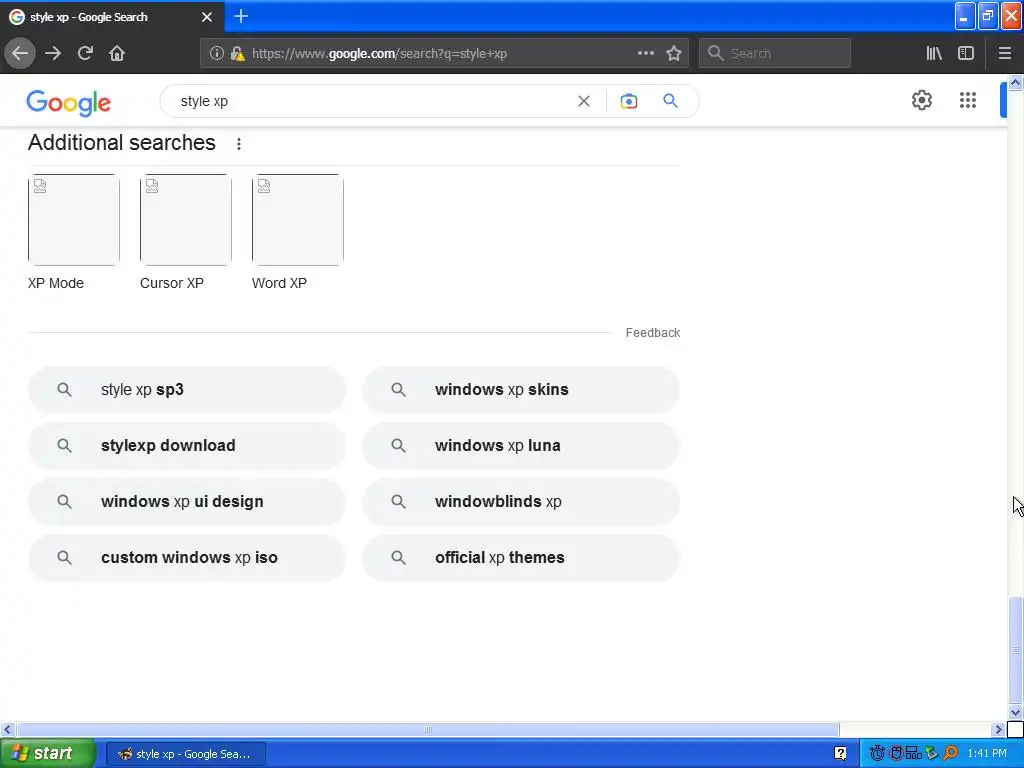Open the Library icon in the toolbar
1024x768 pixels.
934,54
